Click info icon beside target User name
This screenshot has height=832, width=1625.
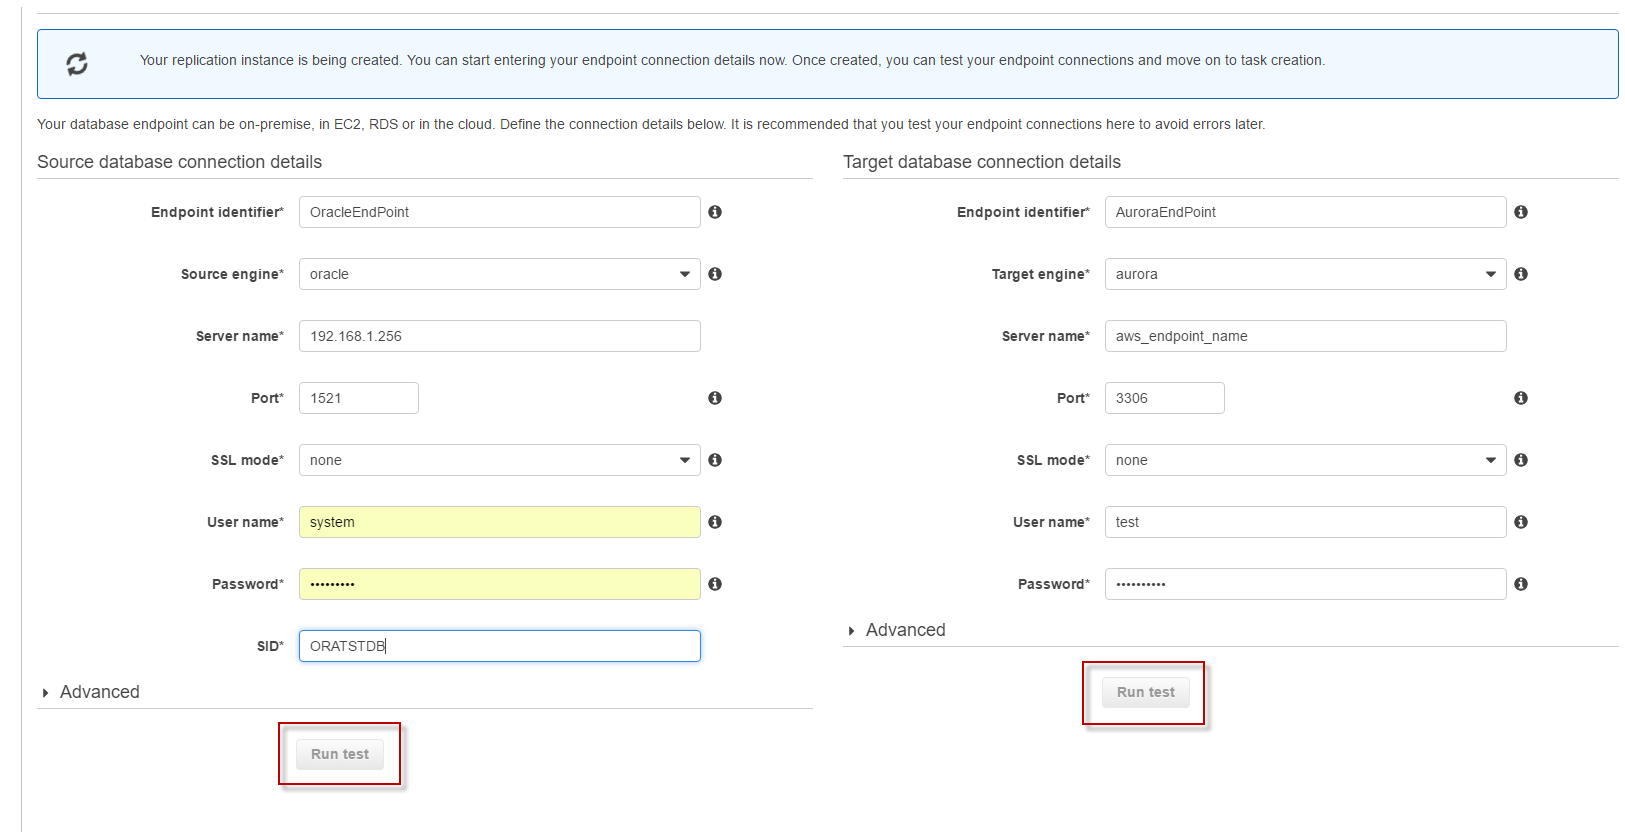[1521, 522]
